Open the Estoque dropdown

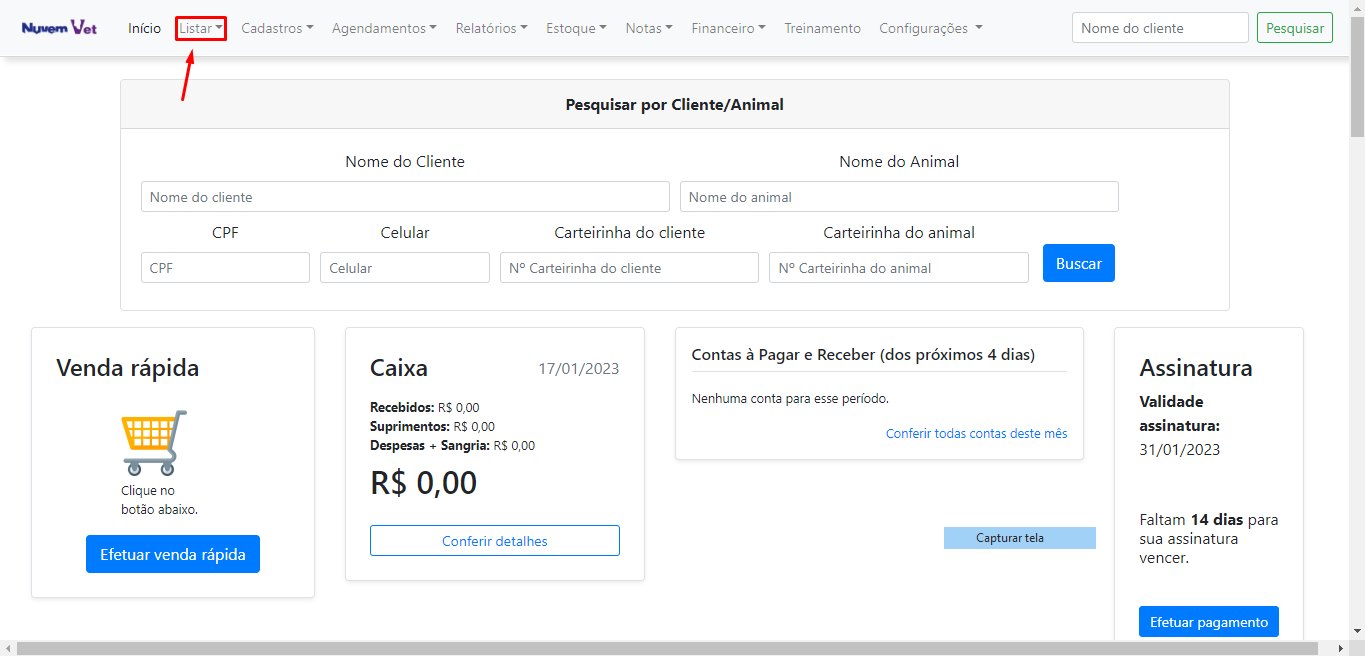point(576,28)
